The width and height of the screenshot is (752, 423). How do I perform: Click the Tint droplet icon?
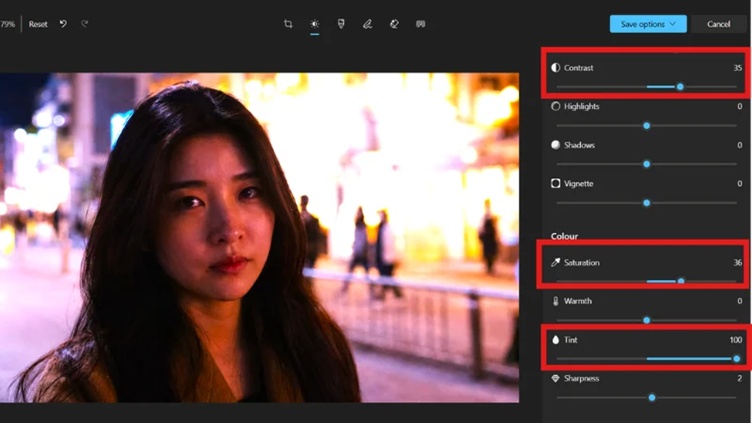(555, 340)
